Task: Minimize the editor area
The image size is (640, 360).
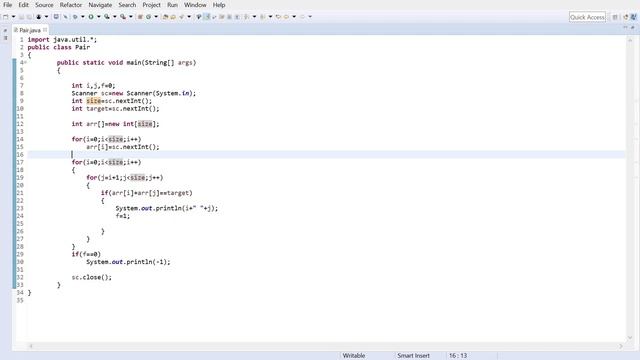Action: [625, 27]
